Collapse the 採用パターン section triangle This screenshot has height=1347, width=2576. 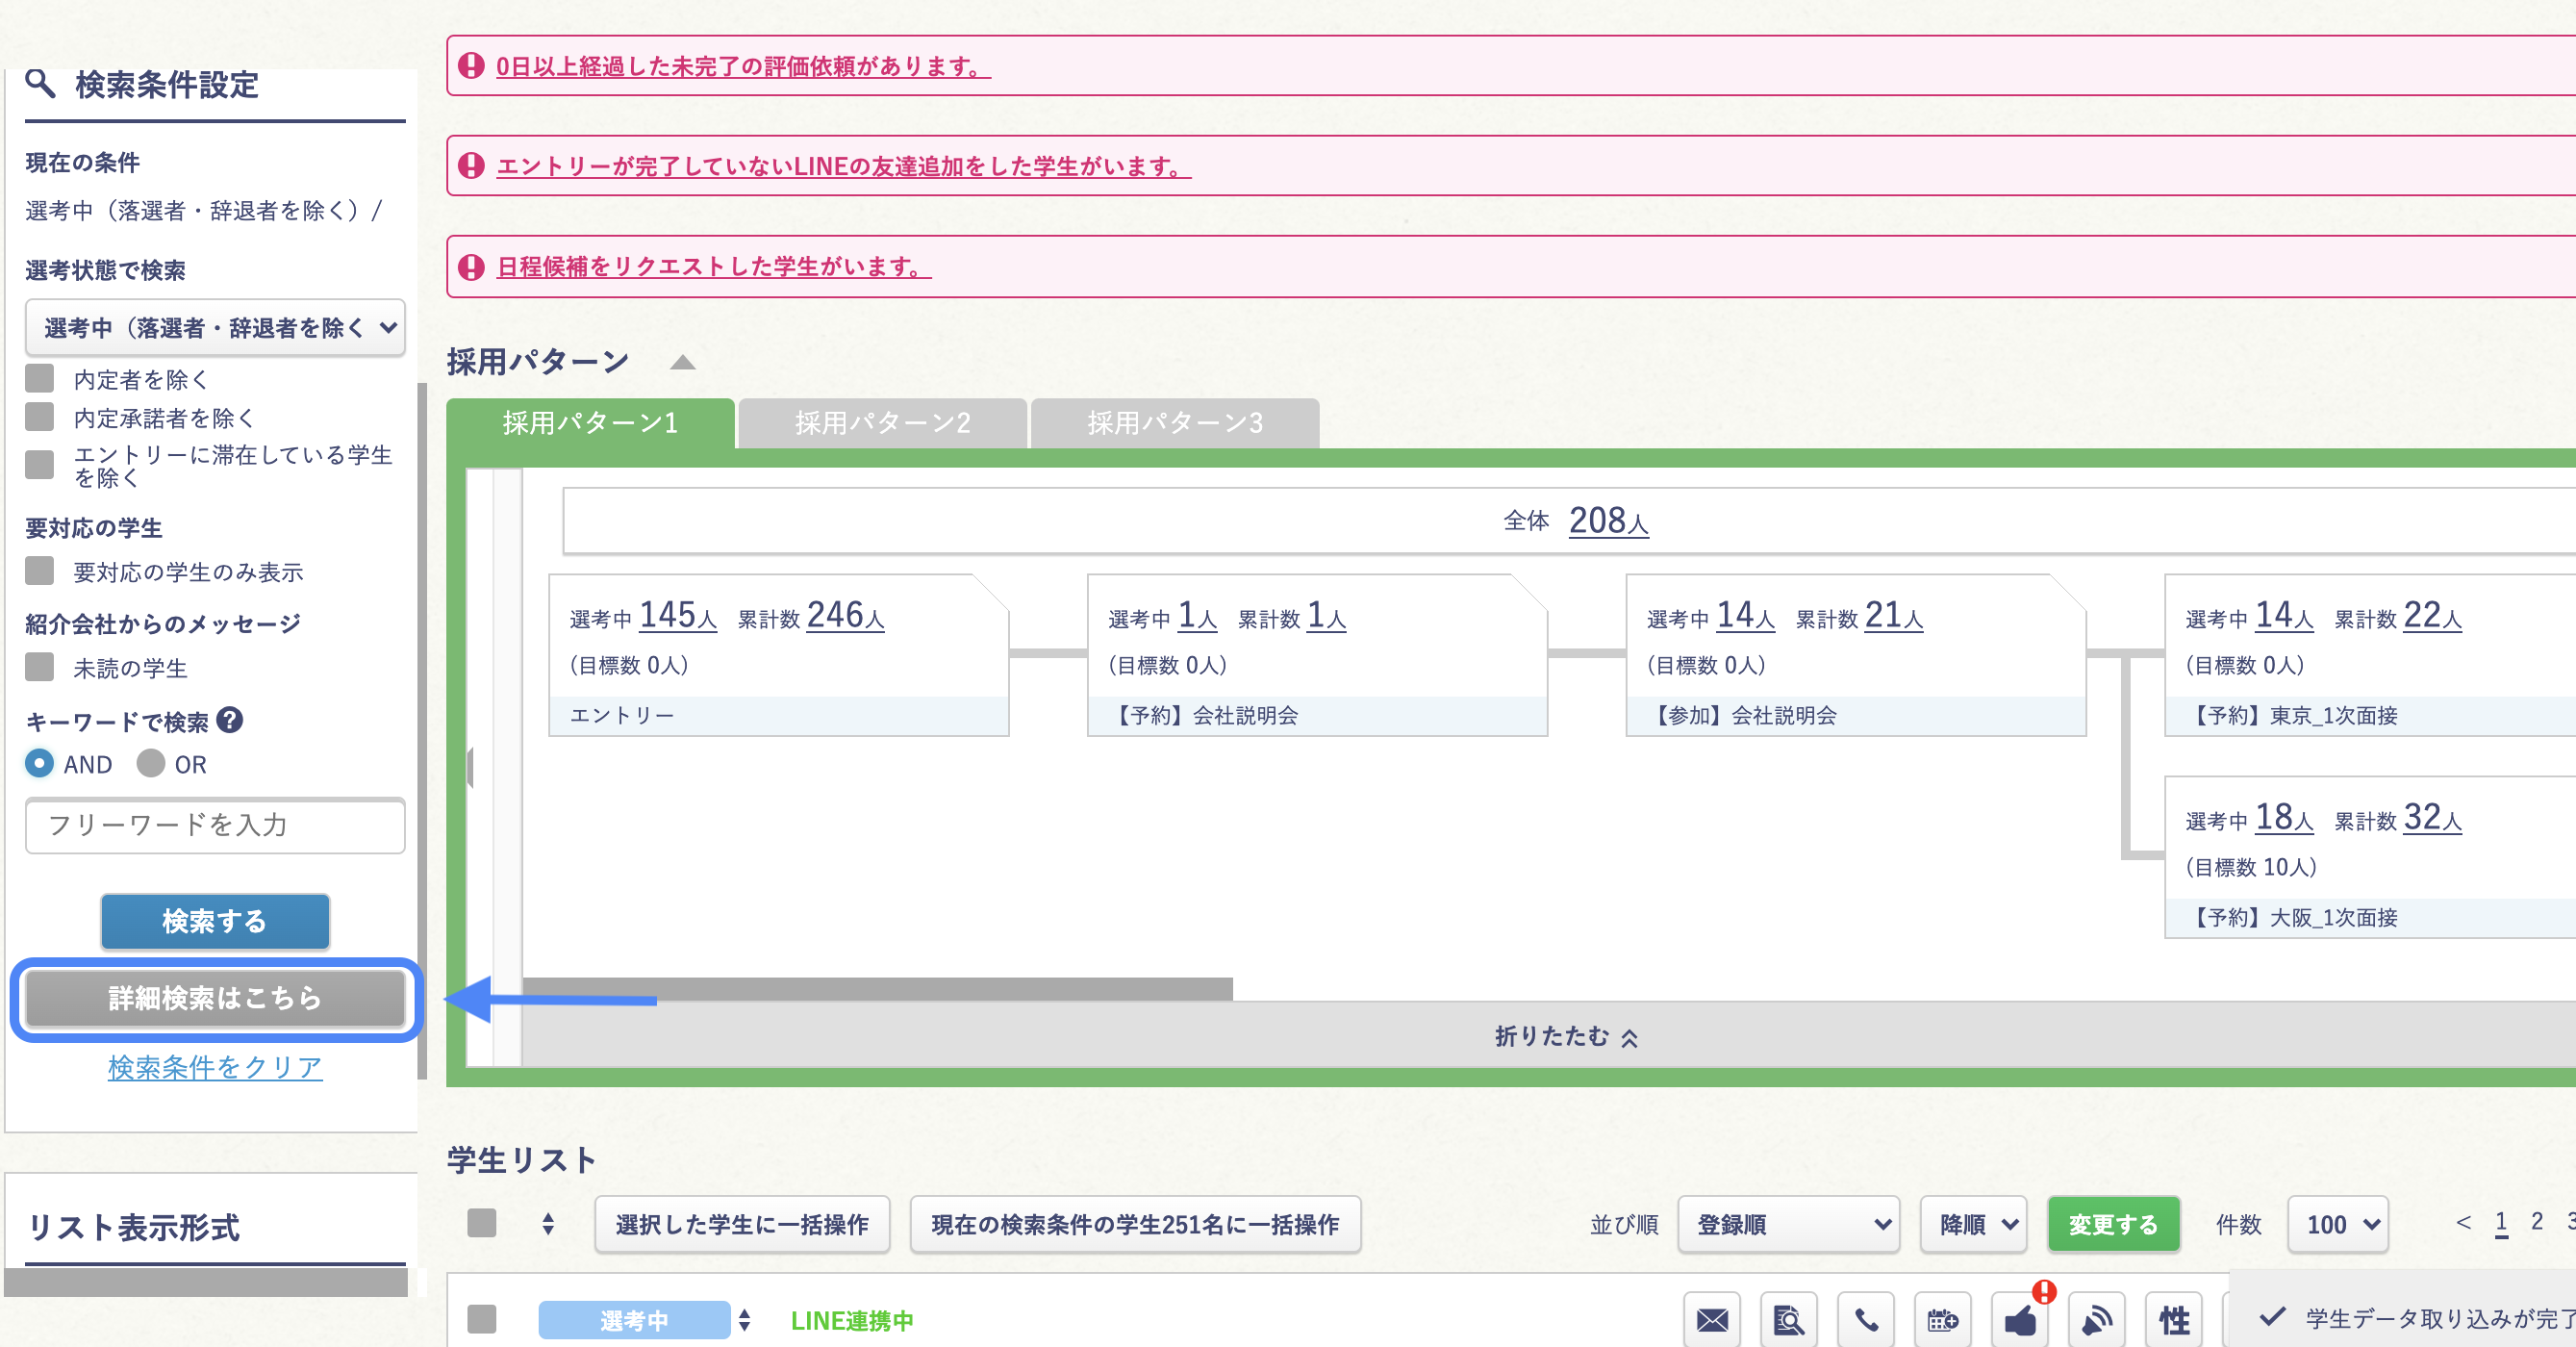(x=683, y=362)
